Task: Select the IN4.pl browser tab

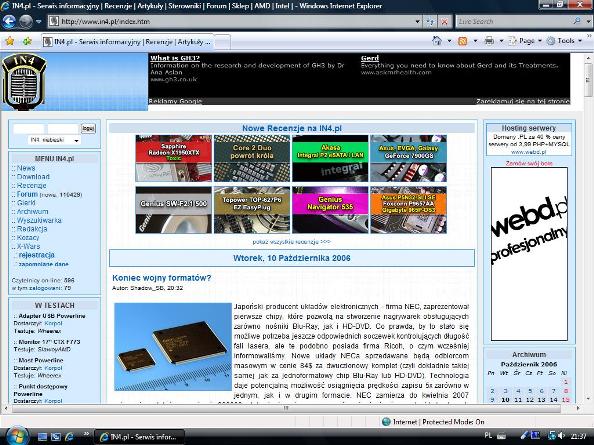Action: click(x=127, y=42)
